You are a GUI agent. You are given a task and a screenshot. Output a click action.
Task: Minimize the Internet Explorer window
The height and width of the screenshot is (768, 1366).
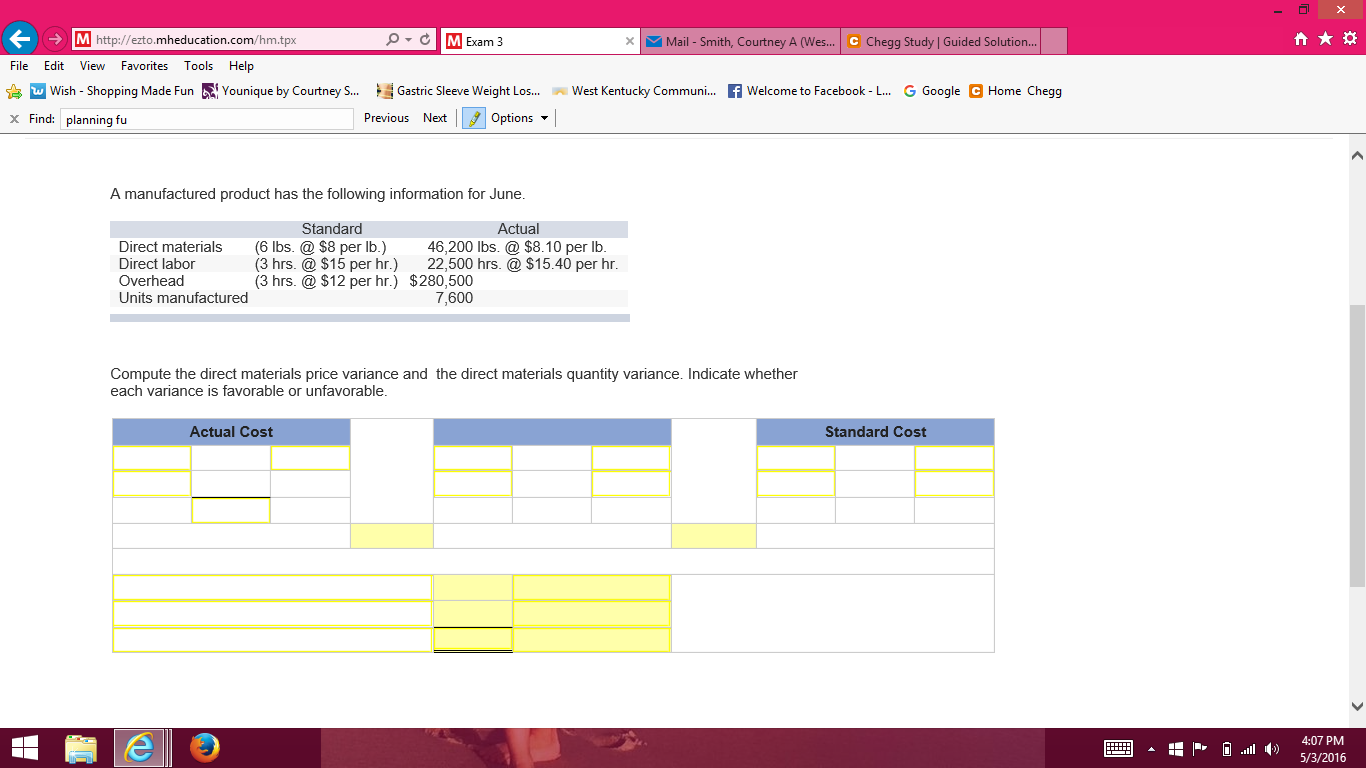coord(1276,10)
